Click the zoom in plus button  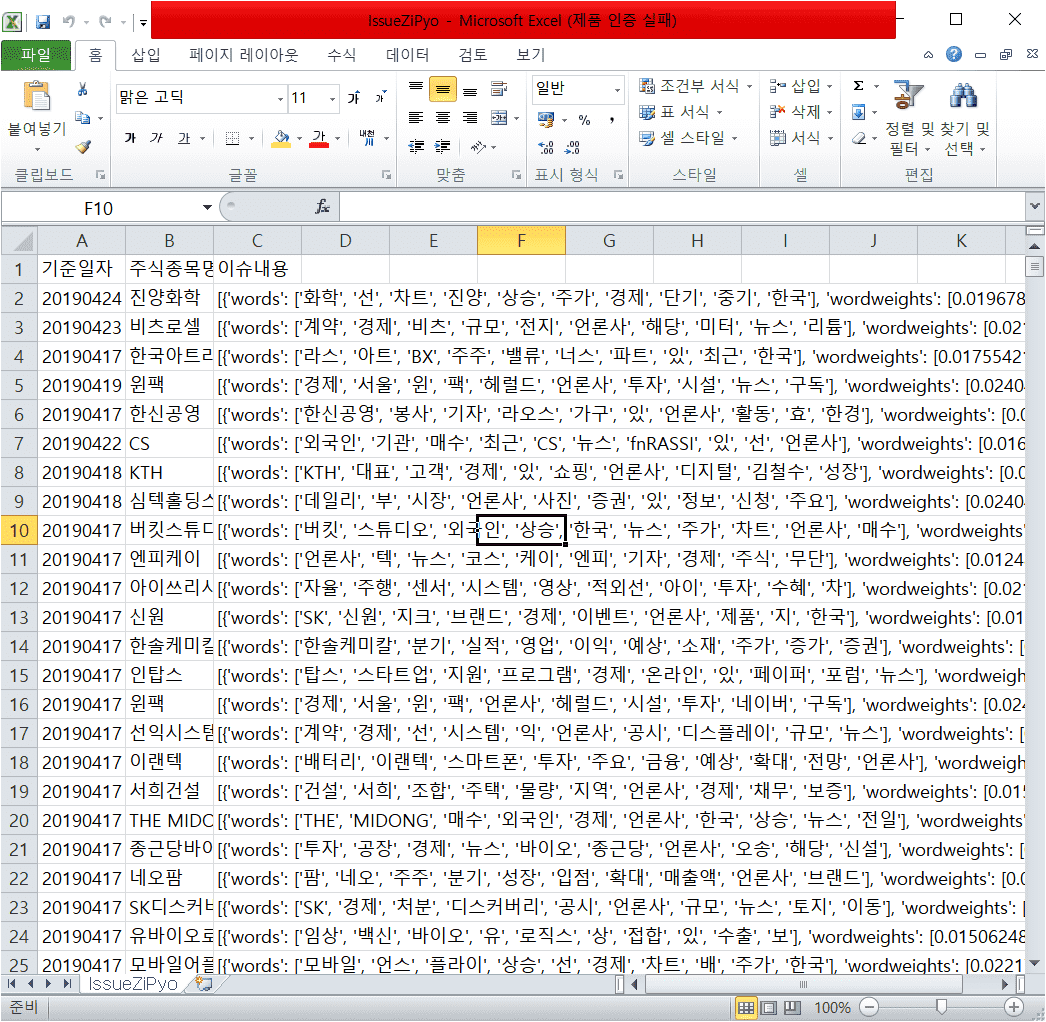click(1013, 1007)
